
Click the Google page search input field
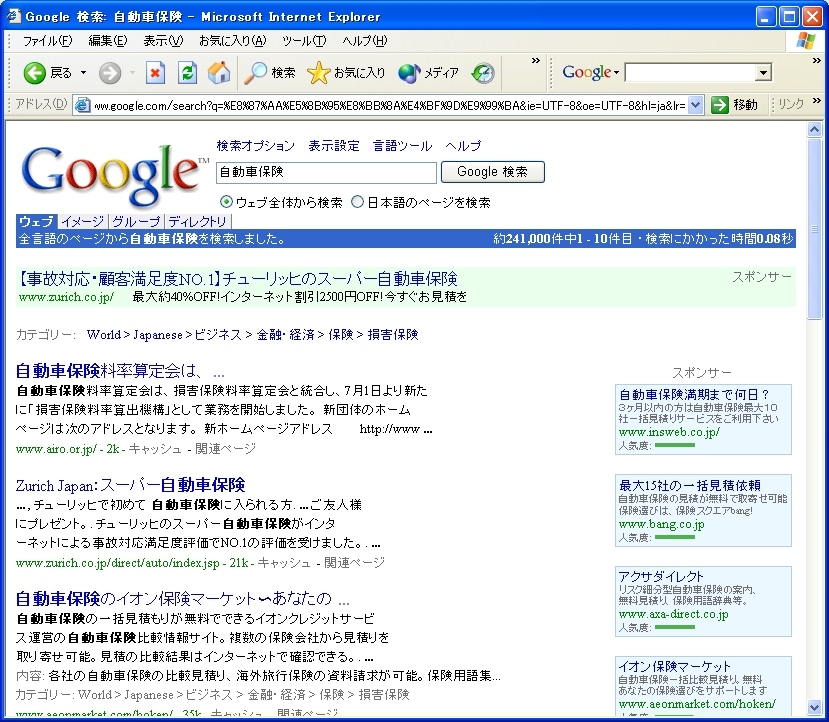(326, 172)
